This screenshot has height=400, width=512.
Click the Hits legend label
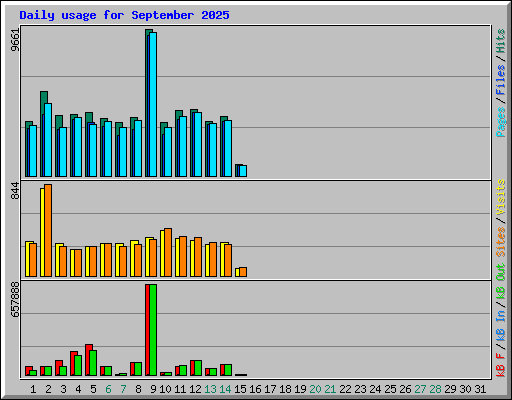pos(501,41)
